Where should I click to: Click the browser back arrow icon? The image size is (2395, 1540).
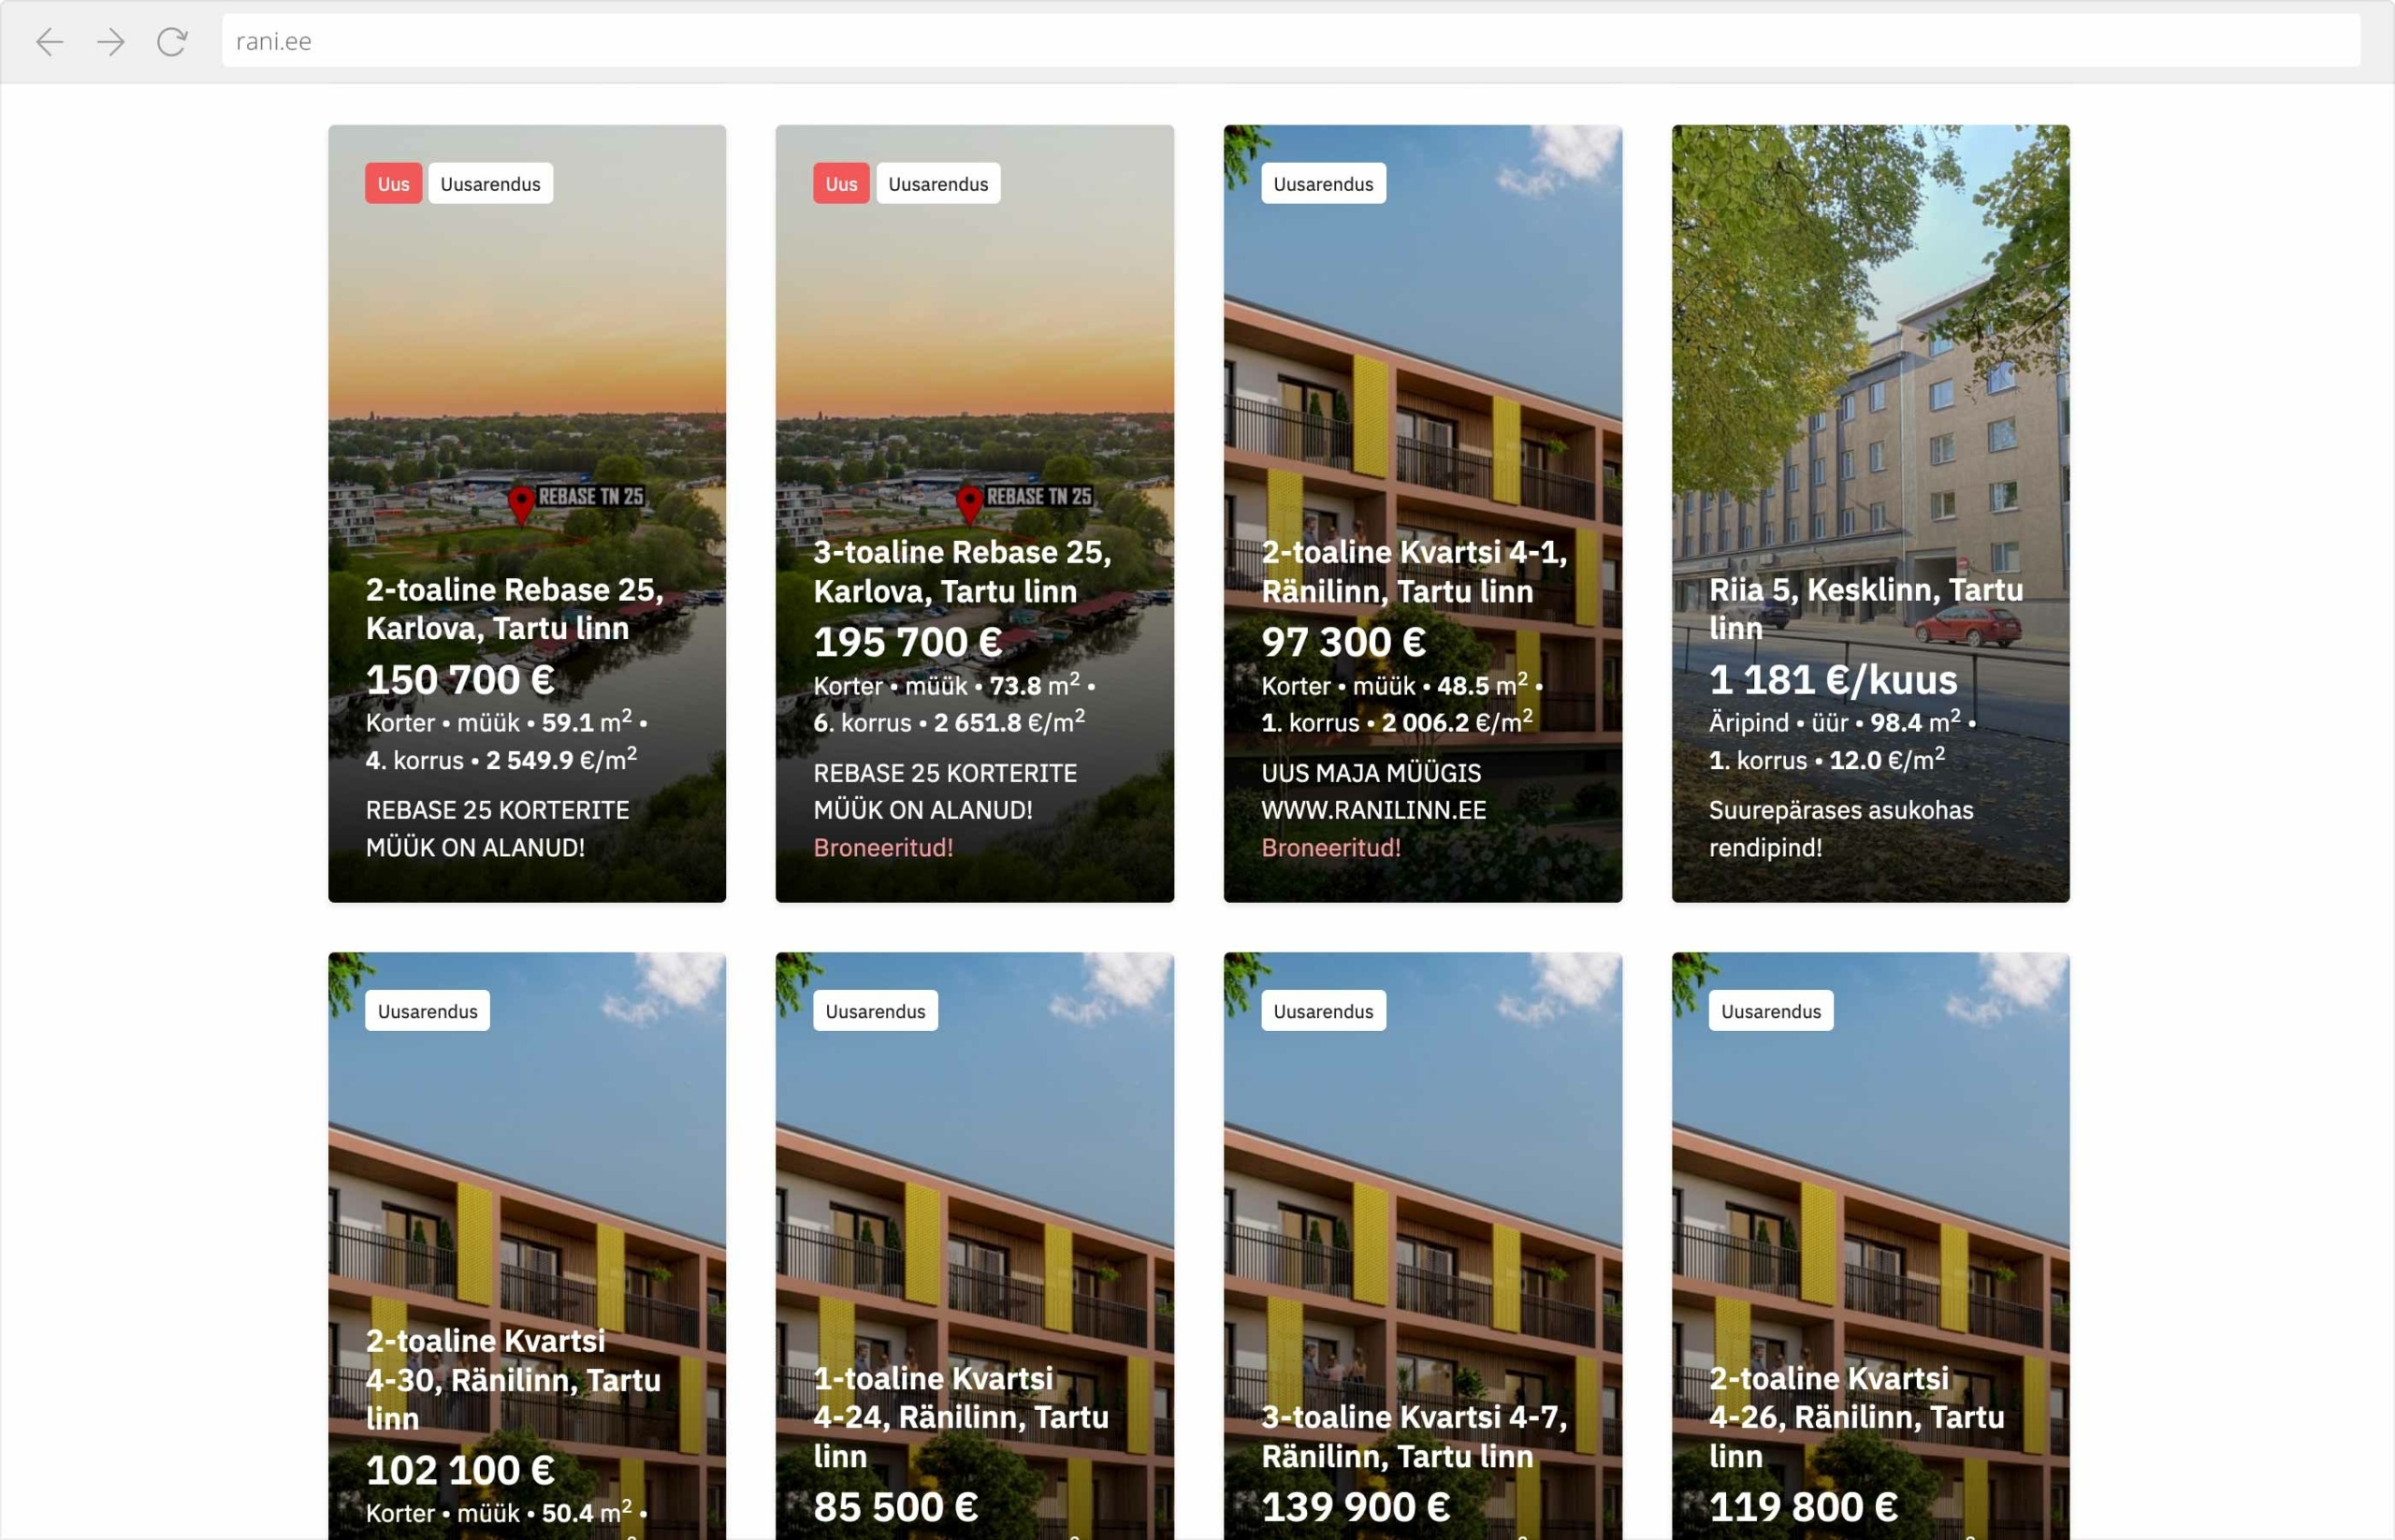click(x=49, y=41)
